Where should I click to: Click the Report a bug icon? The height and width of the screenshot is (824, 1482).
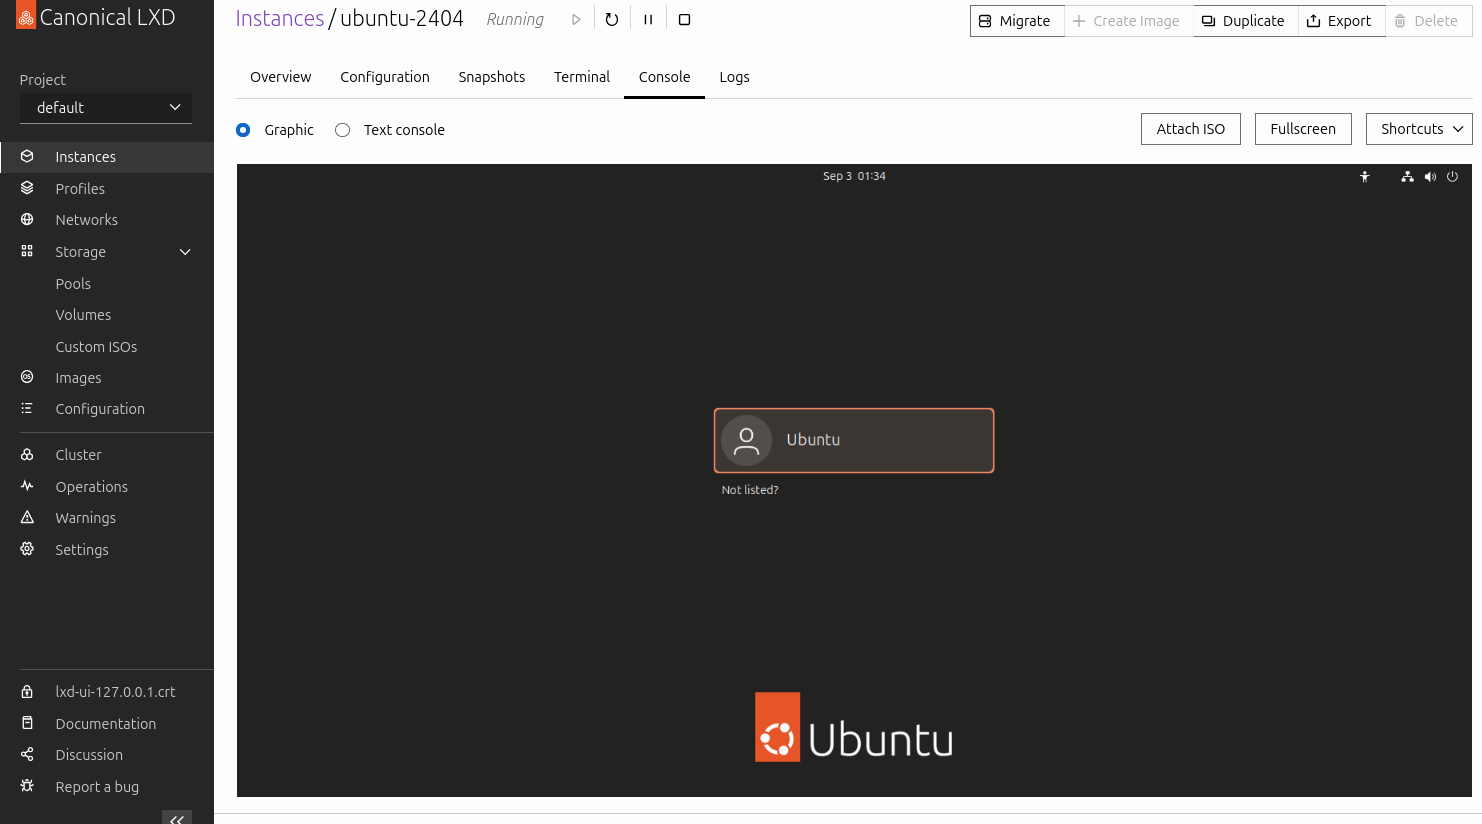pos(27,786)
